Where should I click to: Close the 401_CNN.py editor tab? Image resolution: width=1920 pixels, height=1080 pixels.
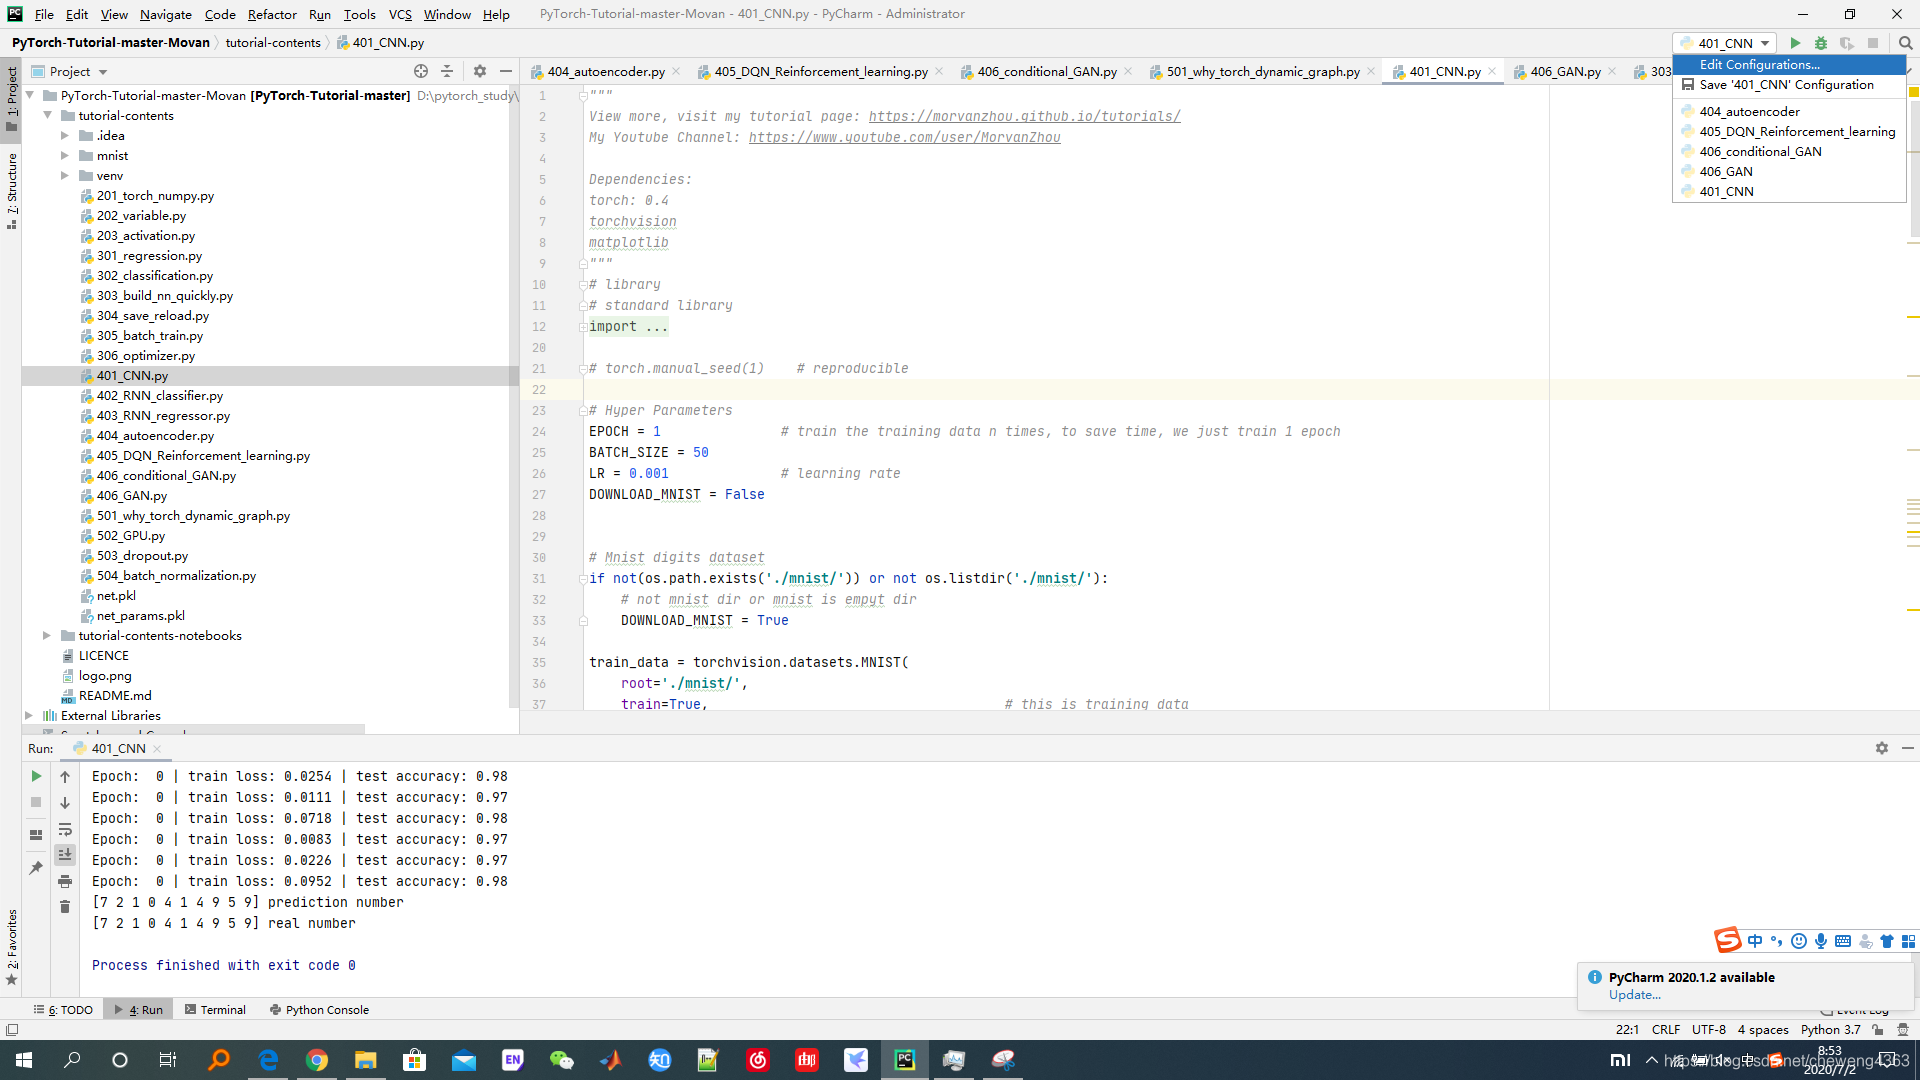click(1492, 71)
